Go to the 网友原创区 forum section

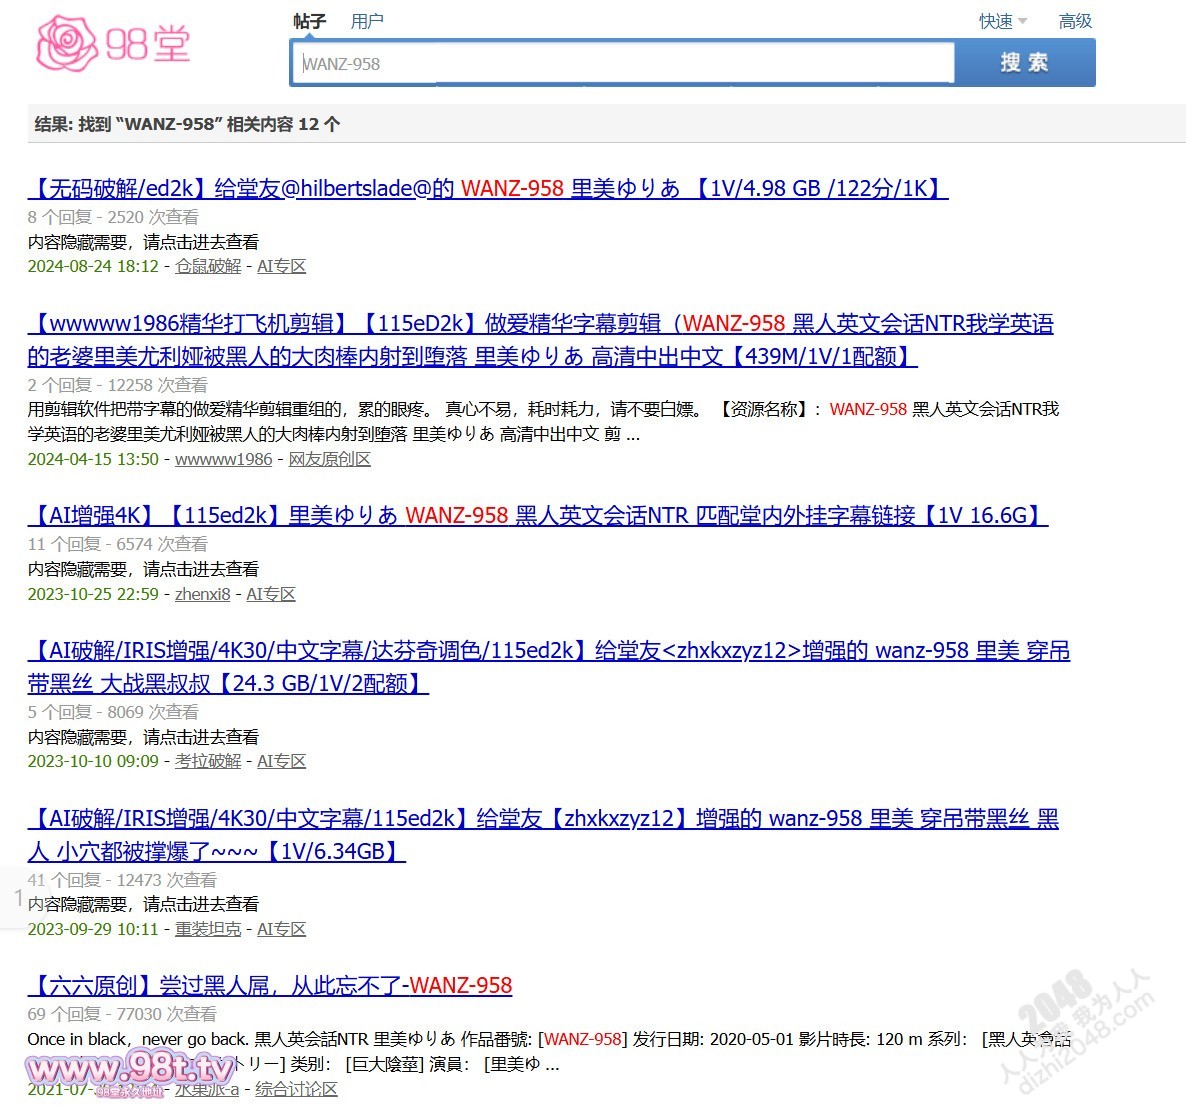[329, 459]
